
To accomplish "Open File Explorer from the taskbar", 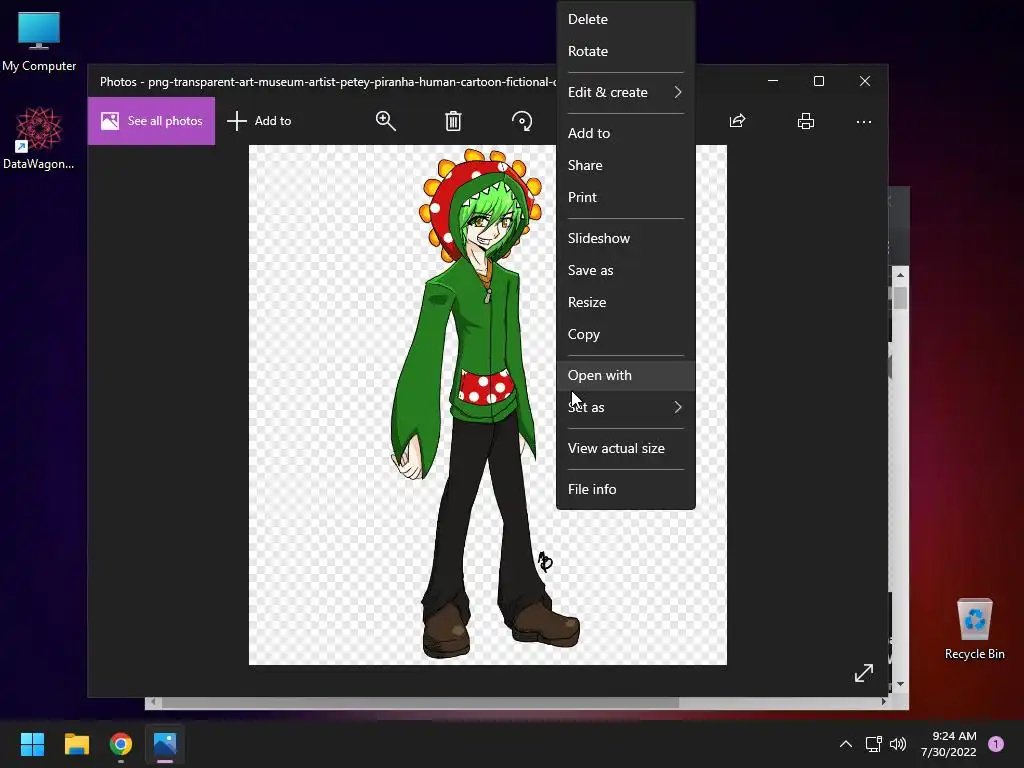I will 76,744.
